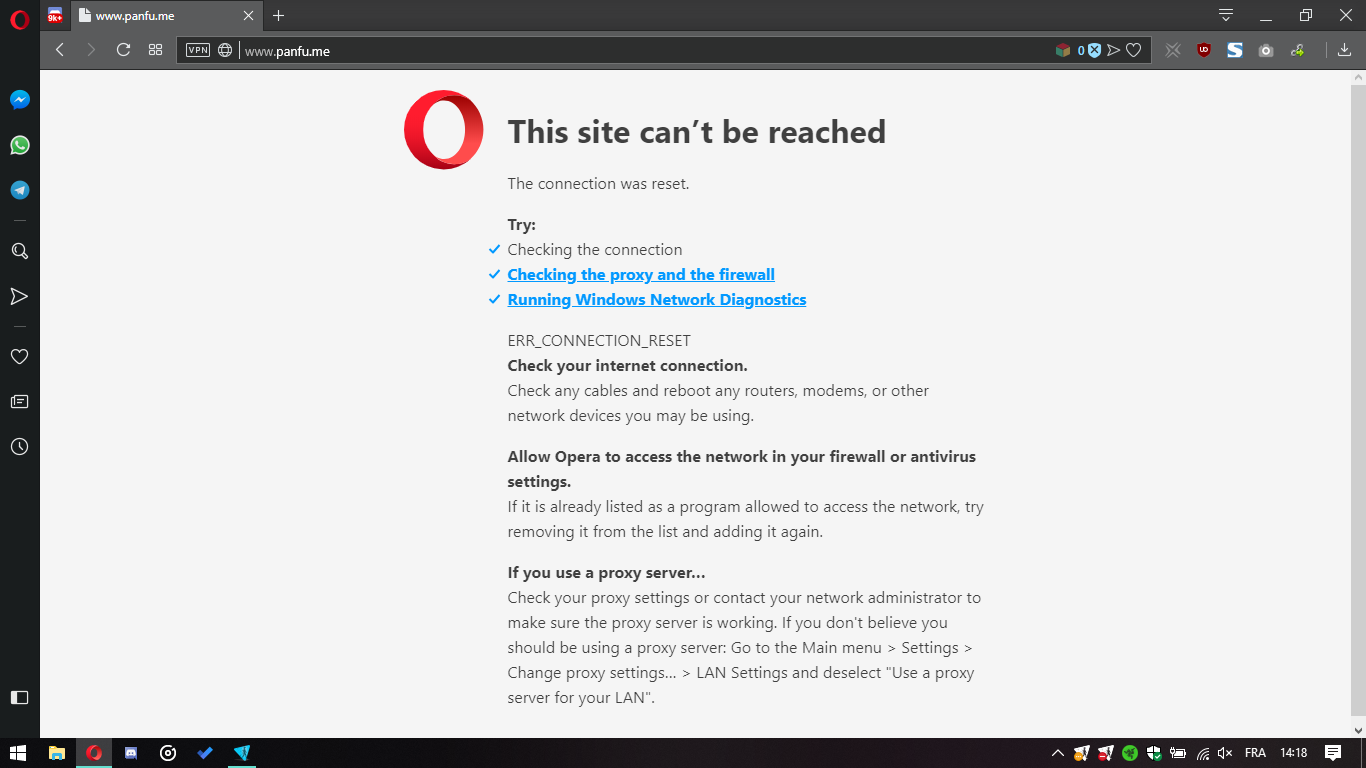Open WhatsApp in the sidebar
Viewport: 1366px width, 768px height.
click(19, 145)
